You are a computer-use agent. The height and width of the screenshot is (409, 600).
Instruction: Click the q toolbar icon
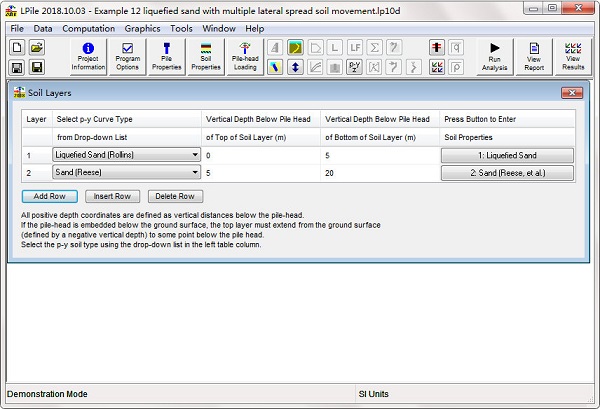pos(456,47)
